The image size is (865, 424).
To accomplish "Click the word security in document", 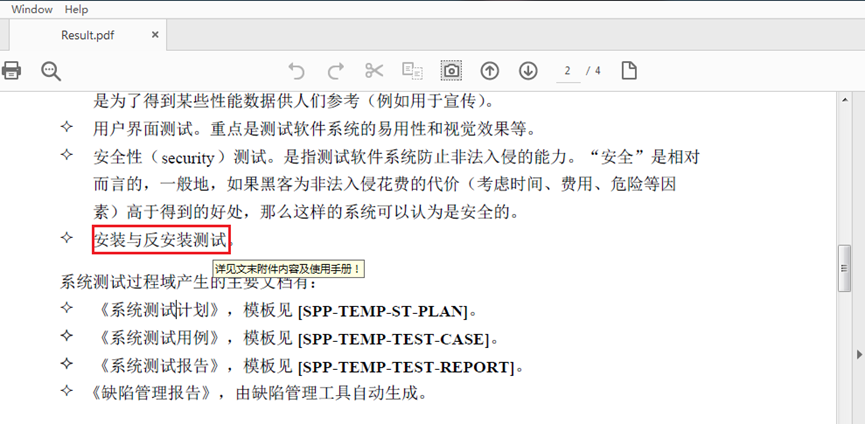I will [x=188, y=158].
